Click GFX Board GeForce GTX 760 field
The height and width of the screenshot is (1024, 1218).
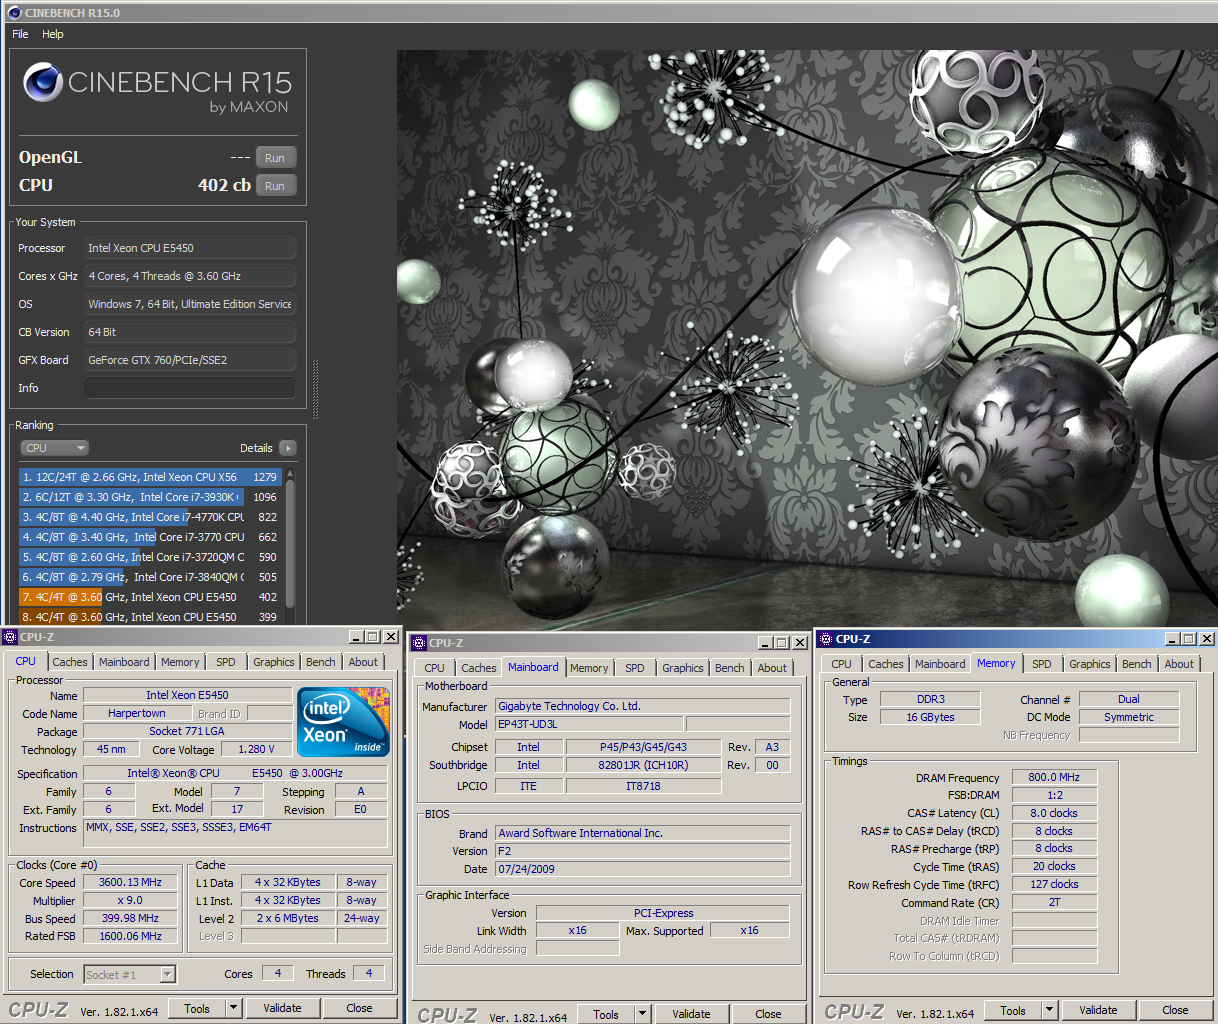(190, 360)
